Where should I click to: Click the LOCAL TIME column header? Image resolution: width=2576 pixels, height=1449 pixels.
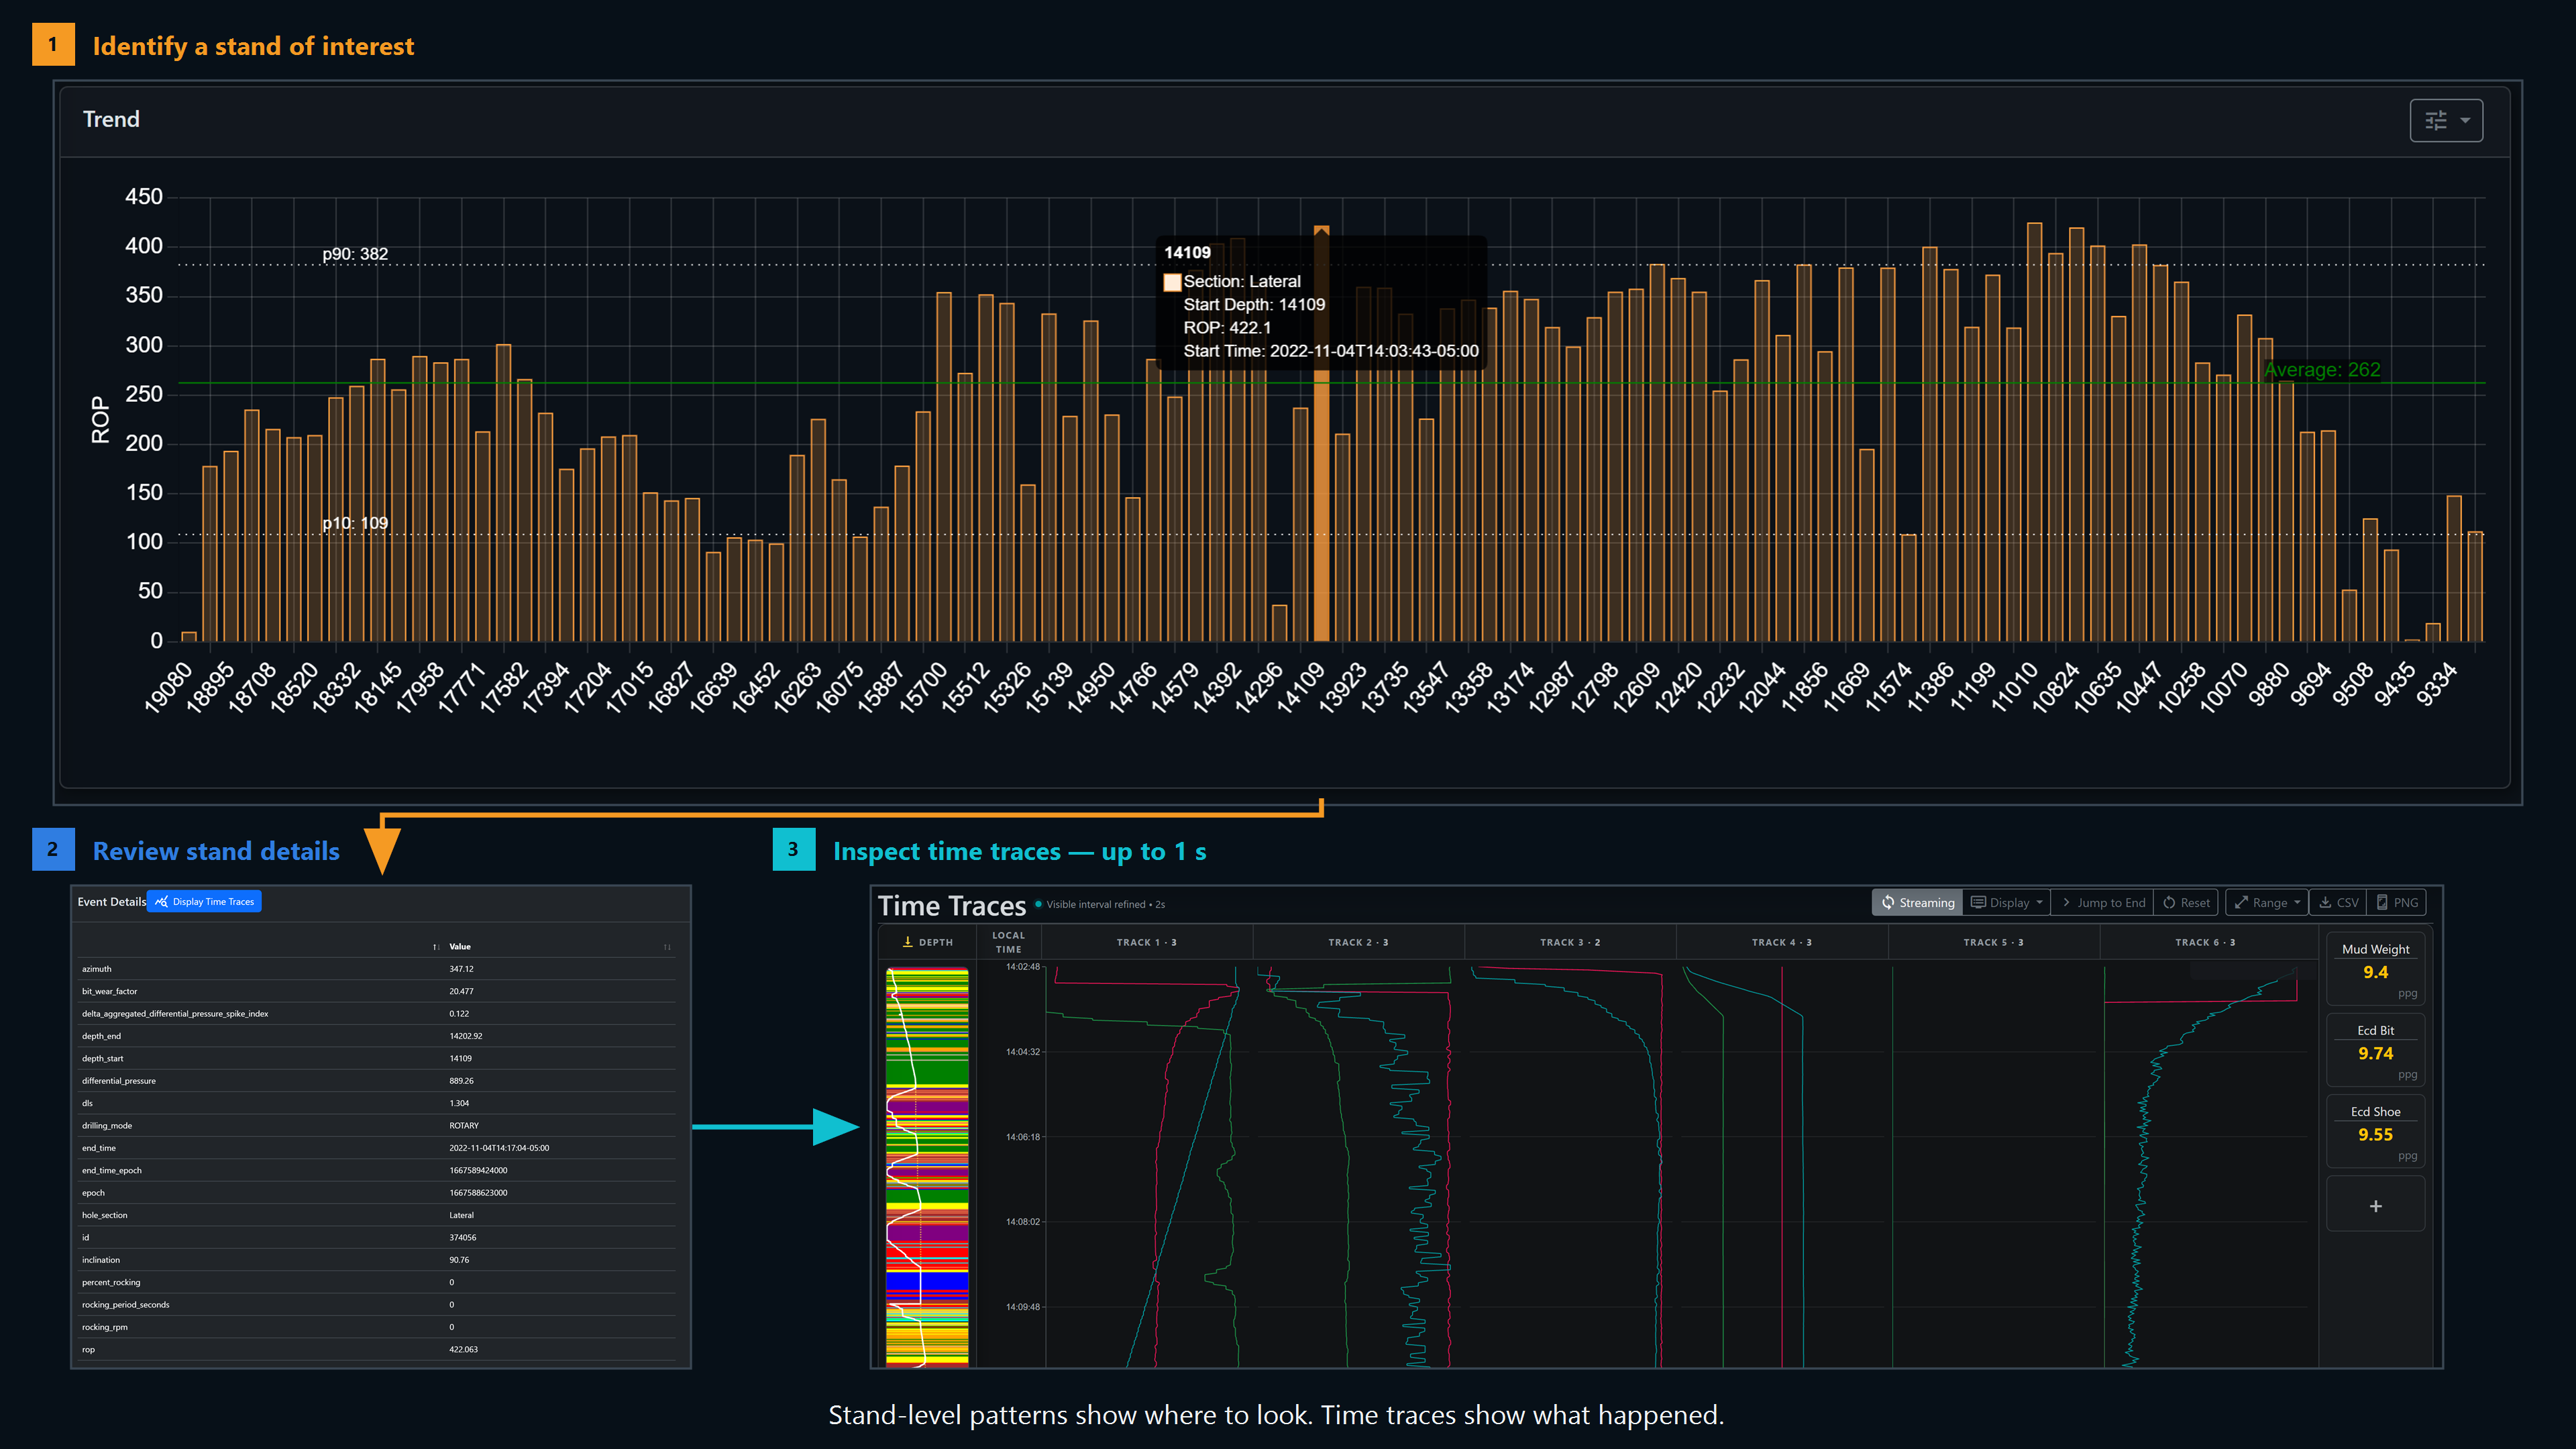coord(1008,942)
